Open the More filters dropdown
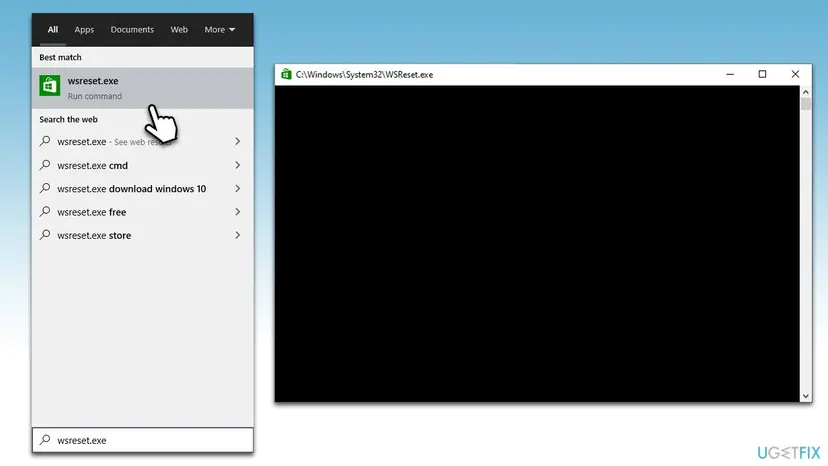The image size is (828, 466). click(220, 30)
